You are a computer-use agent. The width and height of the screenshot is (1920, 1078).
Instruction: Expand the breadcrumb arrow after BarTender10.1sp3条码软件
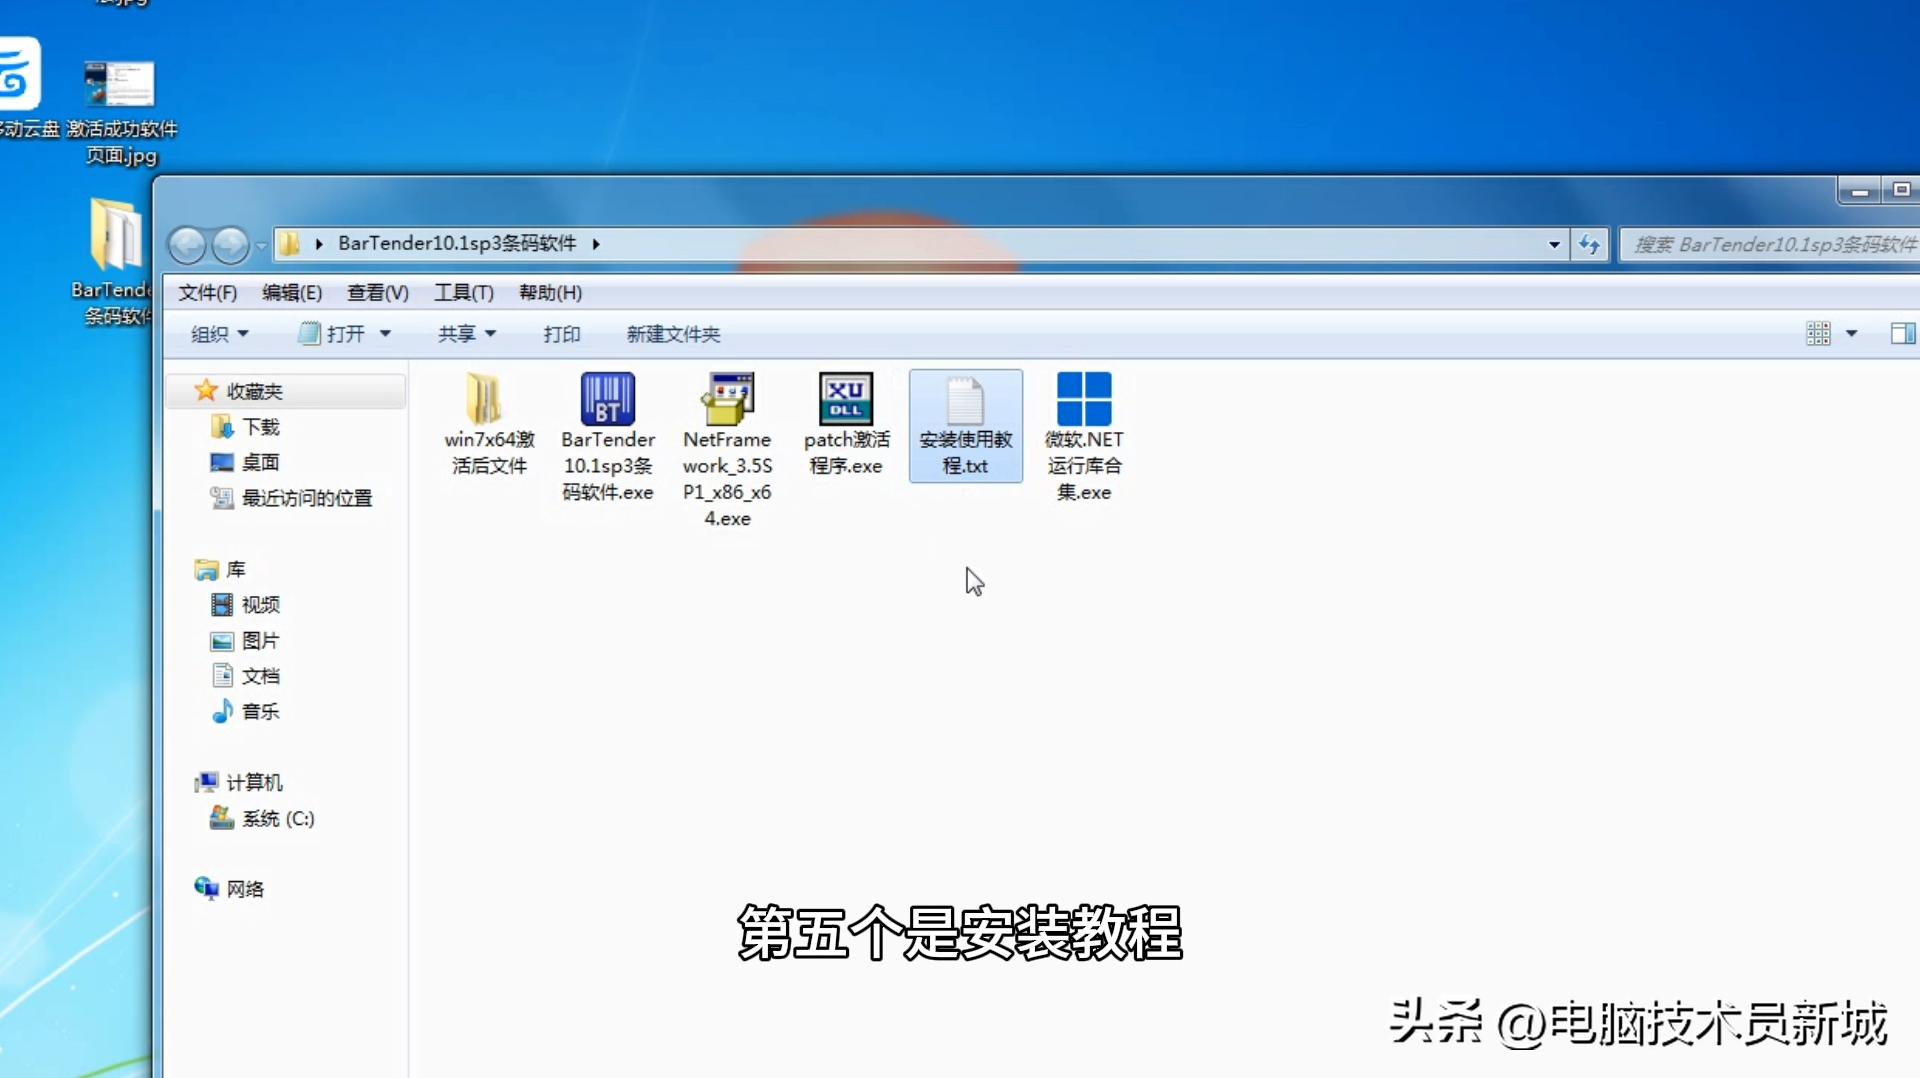tap(596, 244)
